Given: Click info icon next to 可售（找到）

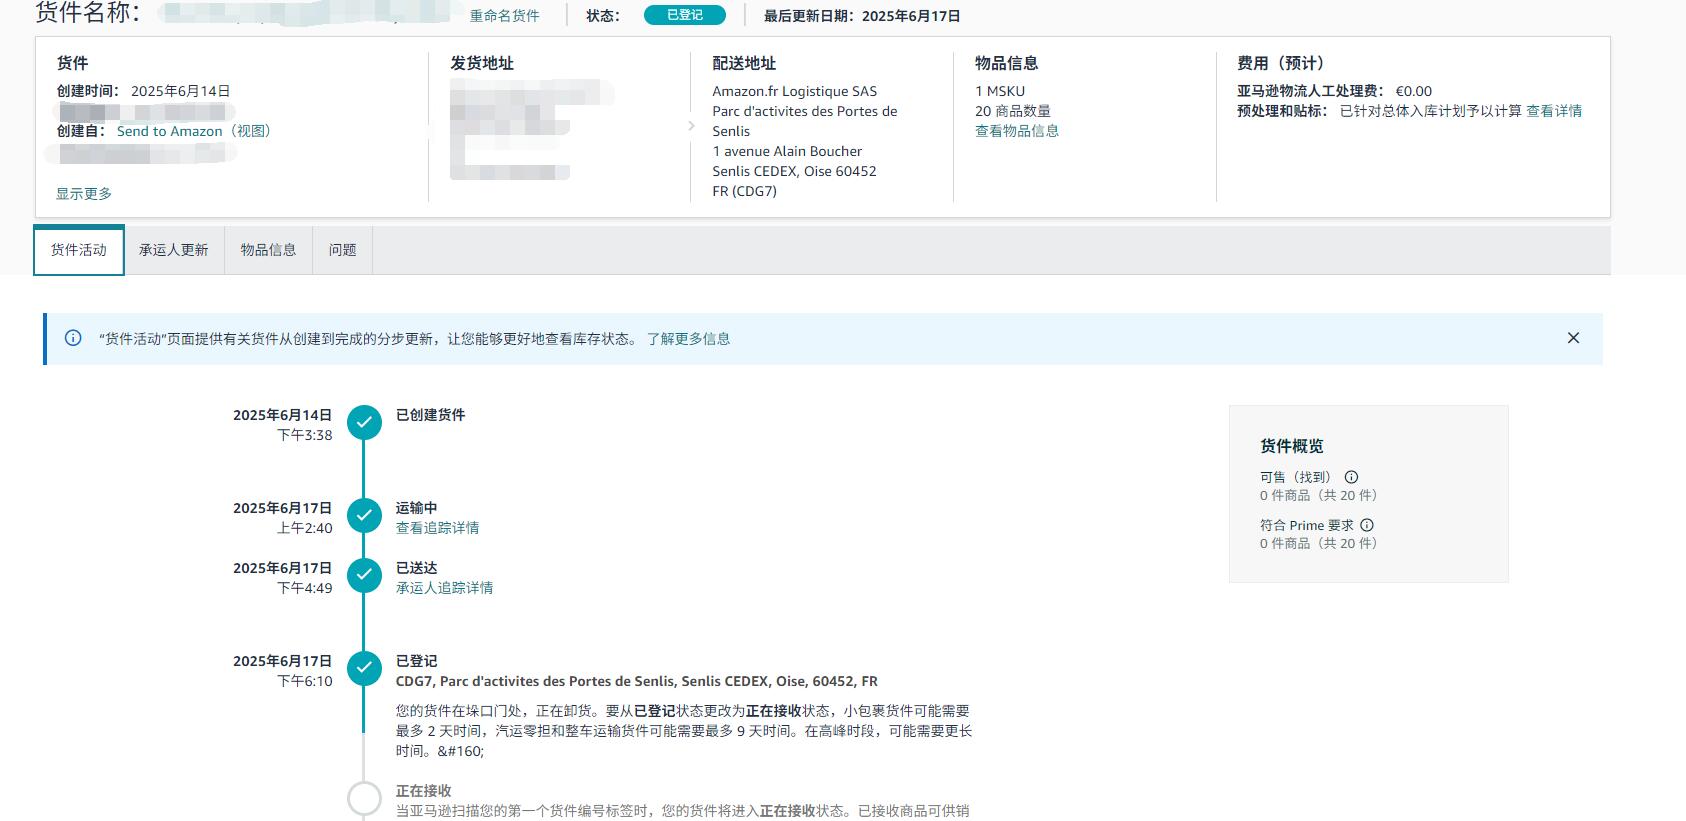Looking at the screenshot, I should pyautogui.click(x=1351, y=477).
